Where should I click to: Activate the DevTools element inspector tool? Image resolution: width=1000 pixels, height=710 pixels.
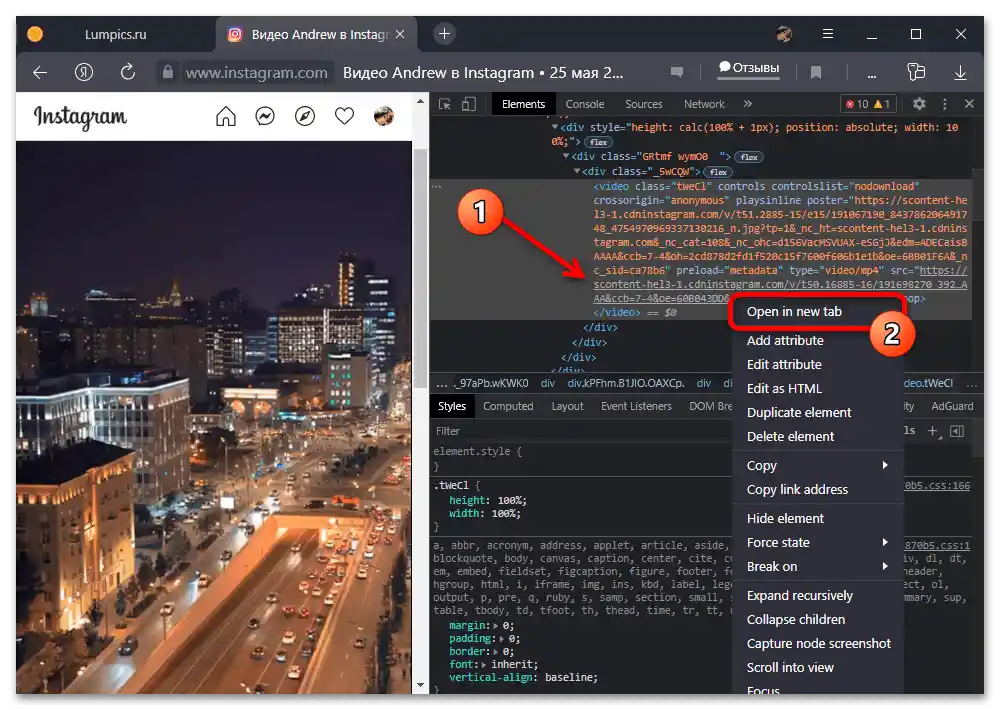click(x=445, y=104)
